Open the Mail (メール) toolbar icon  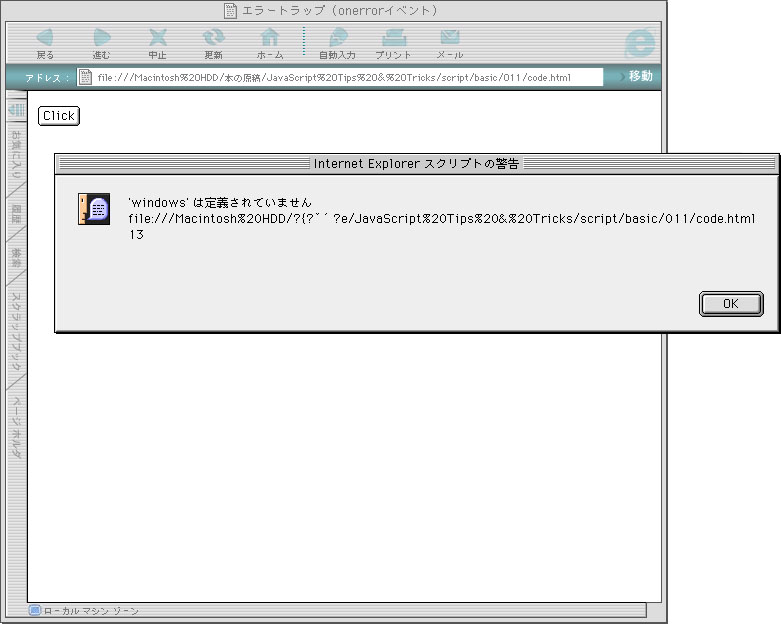coord(450,38)
